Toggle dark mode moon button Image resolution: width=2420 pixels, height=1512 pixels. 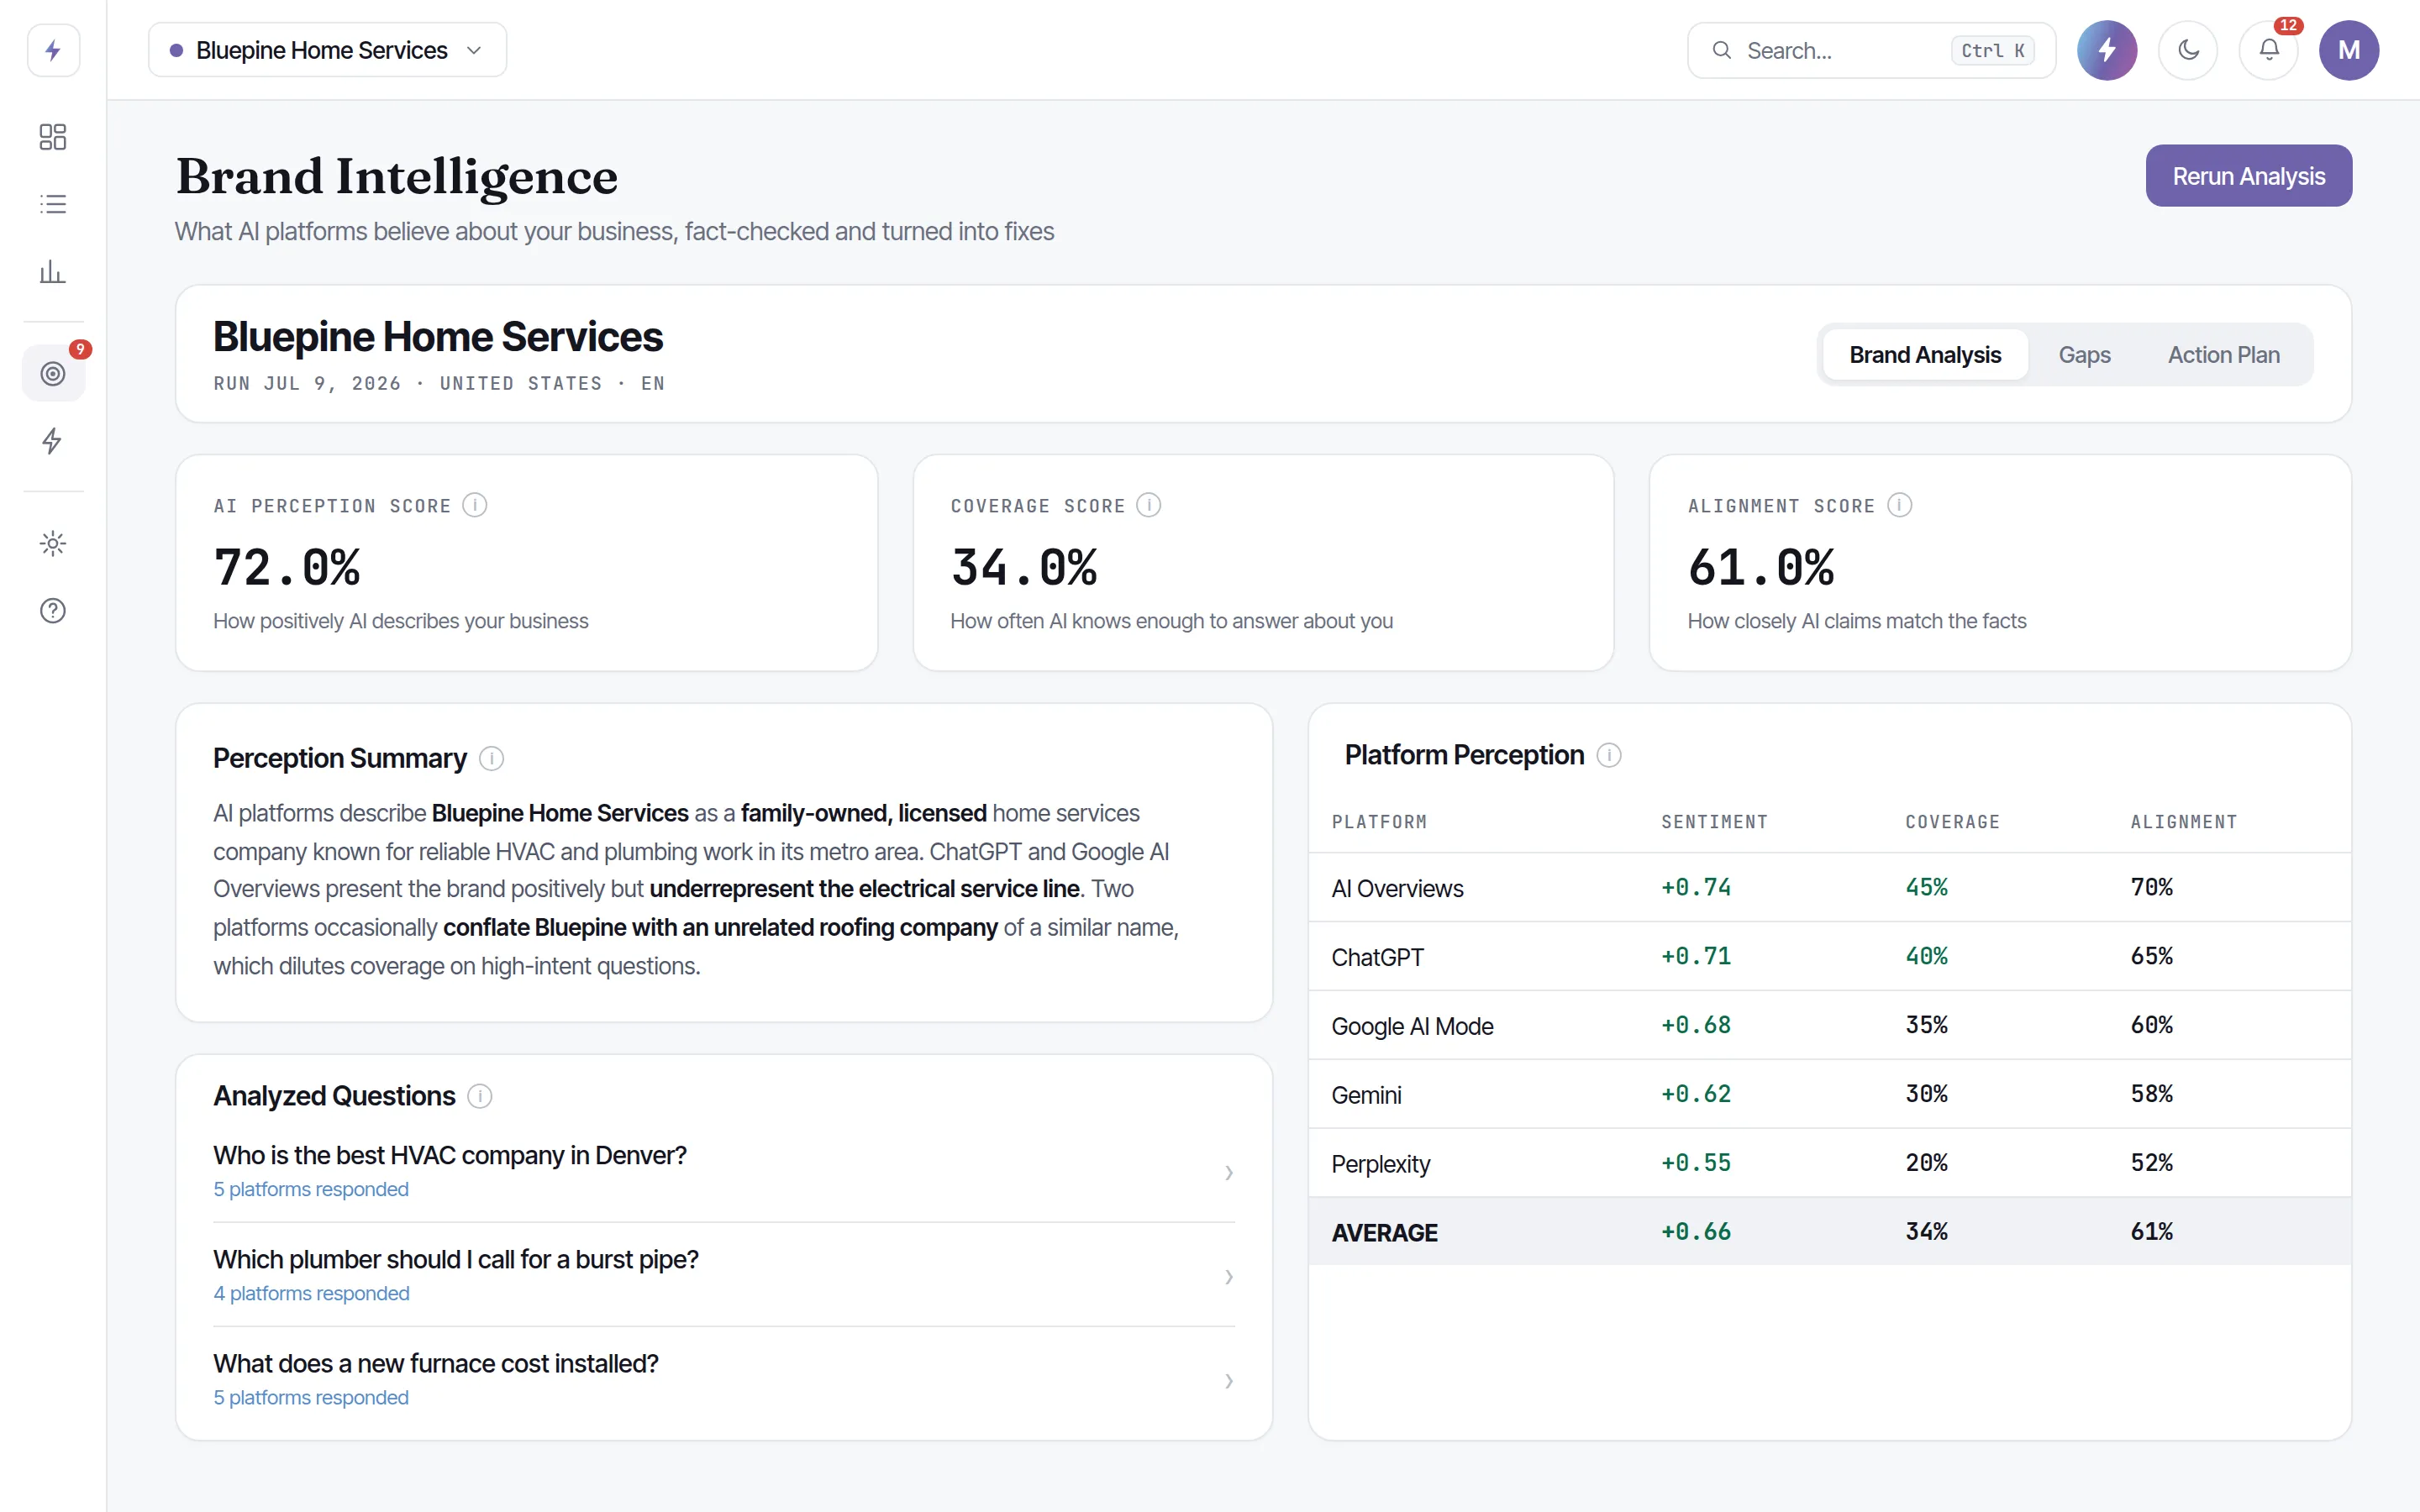(2188, 50)
